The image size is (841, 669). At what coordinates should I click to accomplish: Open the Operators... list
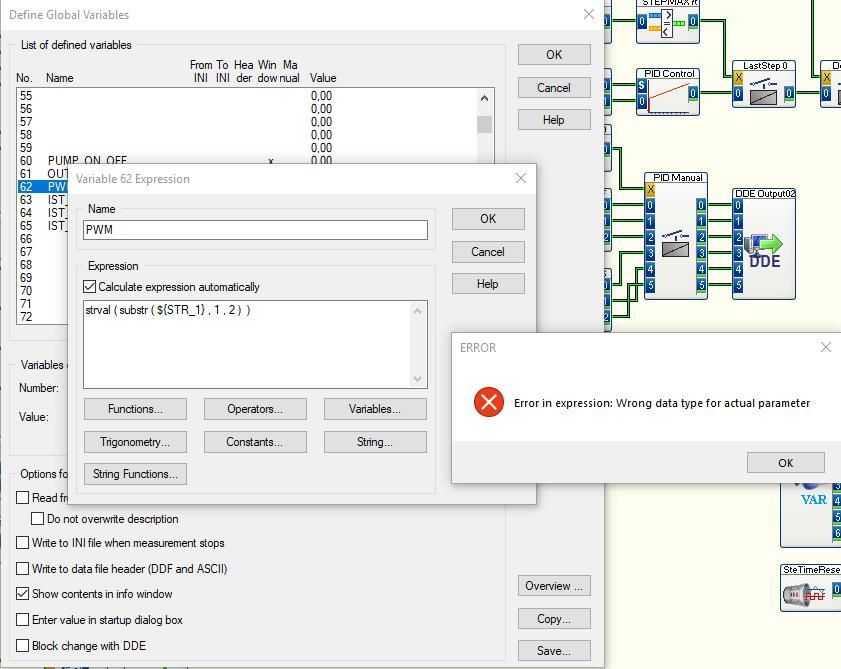(x=255, y=409)
